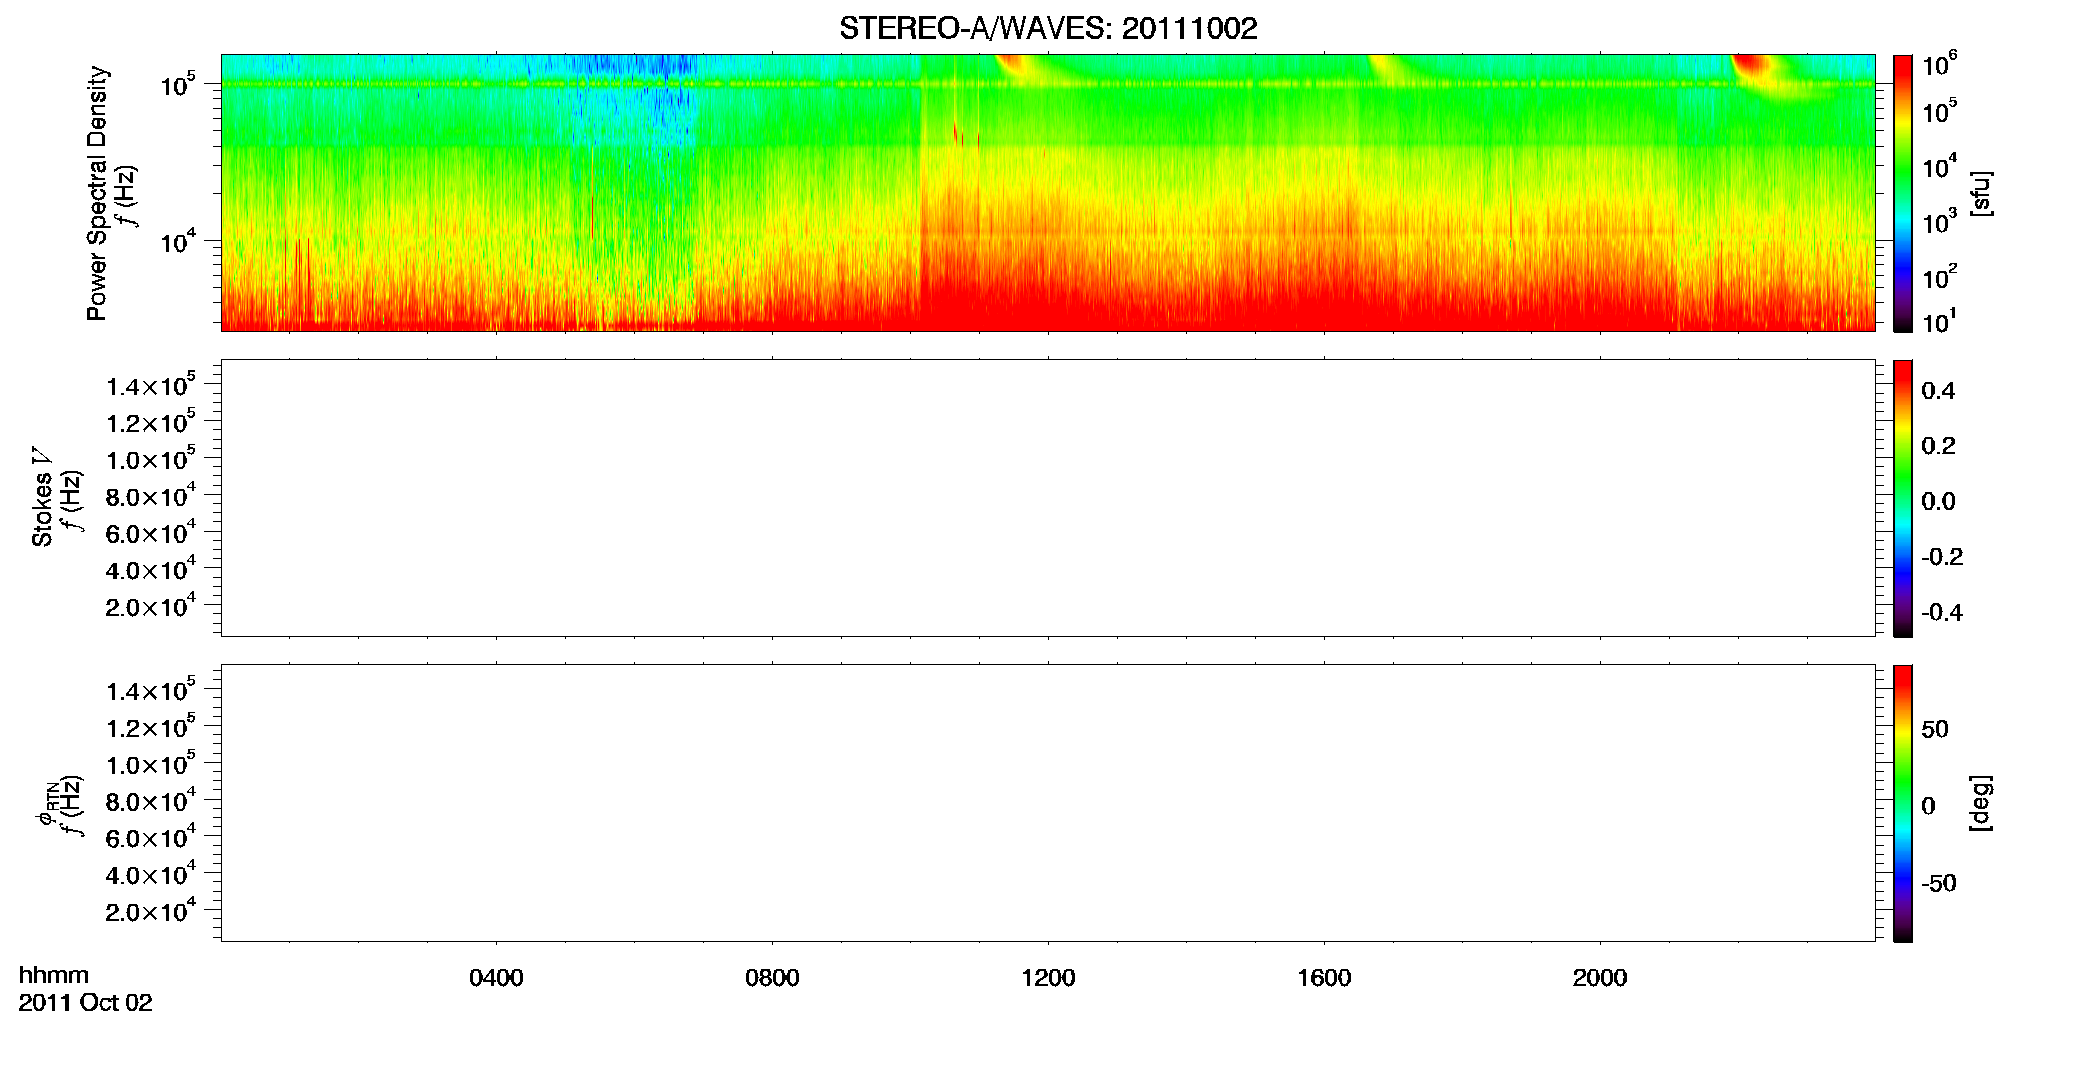Screen dimensions: 2096x1080
Task: Click the hhmm time format label
Action: [x=53, y=975]
